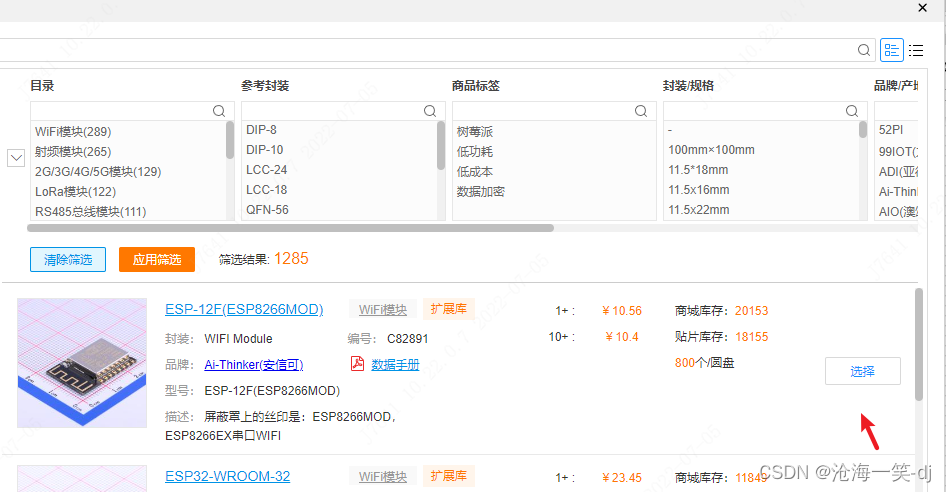Click the ESP-12F product thumbnail
The width and height of the screenshot is (946, 492).
82,363
